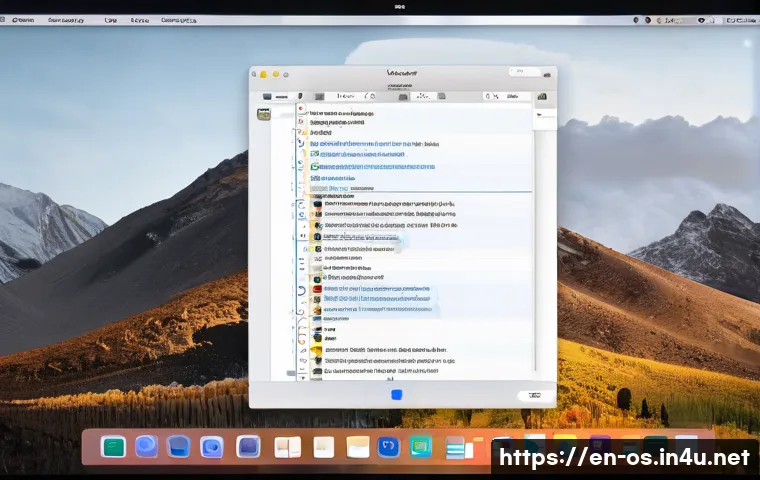Click the green circular icon in the list
Viewport: 760px width, 480px height.
(315, 167)
